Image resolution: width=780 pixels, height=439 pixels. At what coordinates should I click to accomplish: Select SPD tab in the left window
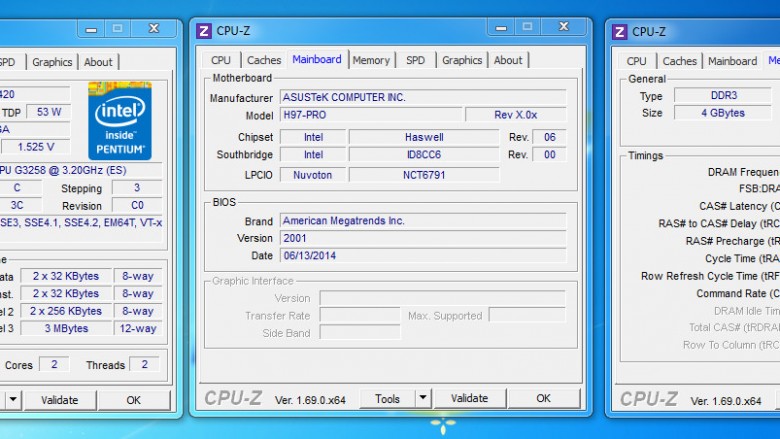coord(8,62)
